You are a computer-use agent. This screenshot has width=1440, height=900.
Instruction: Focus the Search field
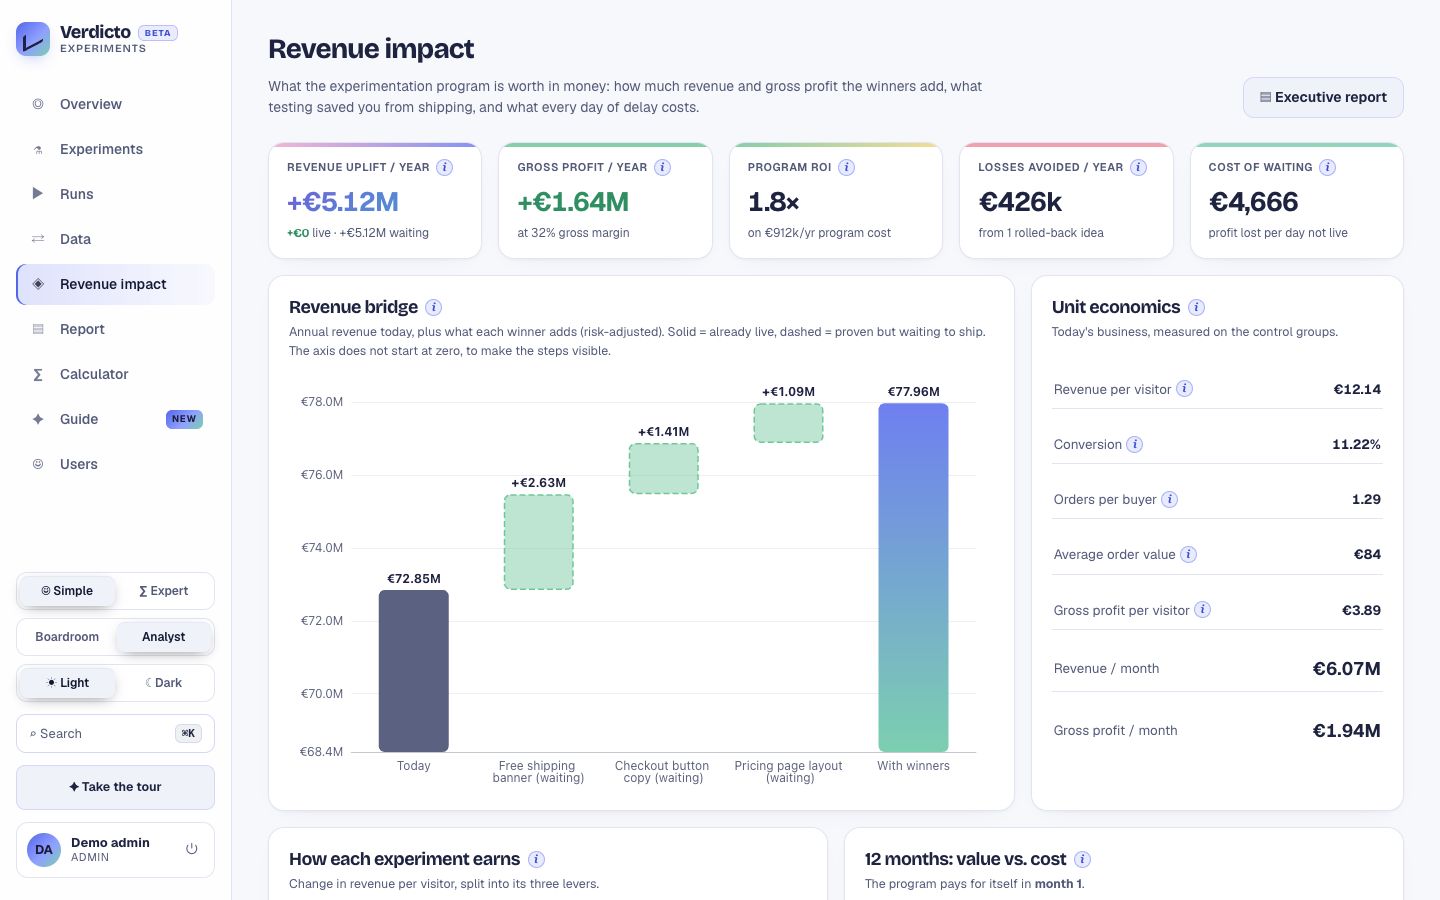tap(115, 734)
